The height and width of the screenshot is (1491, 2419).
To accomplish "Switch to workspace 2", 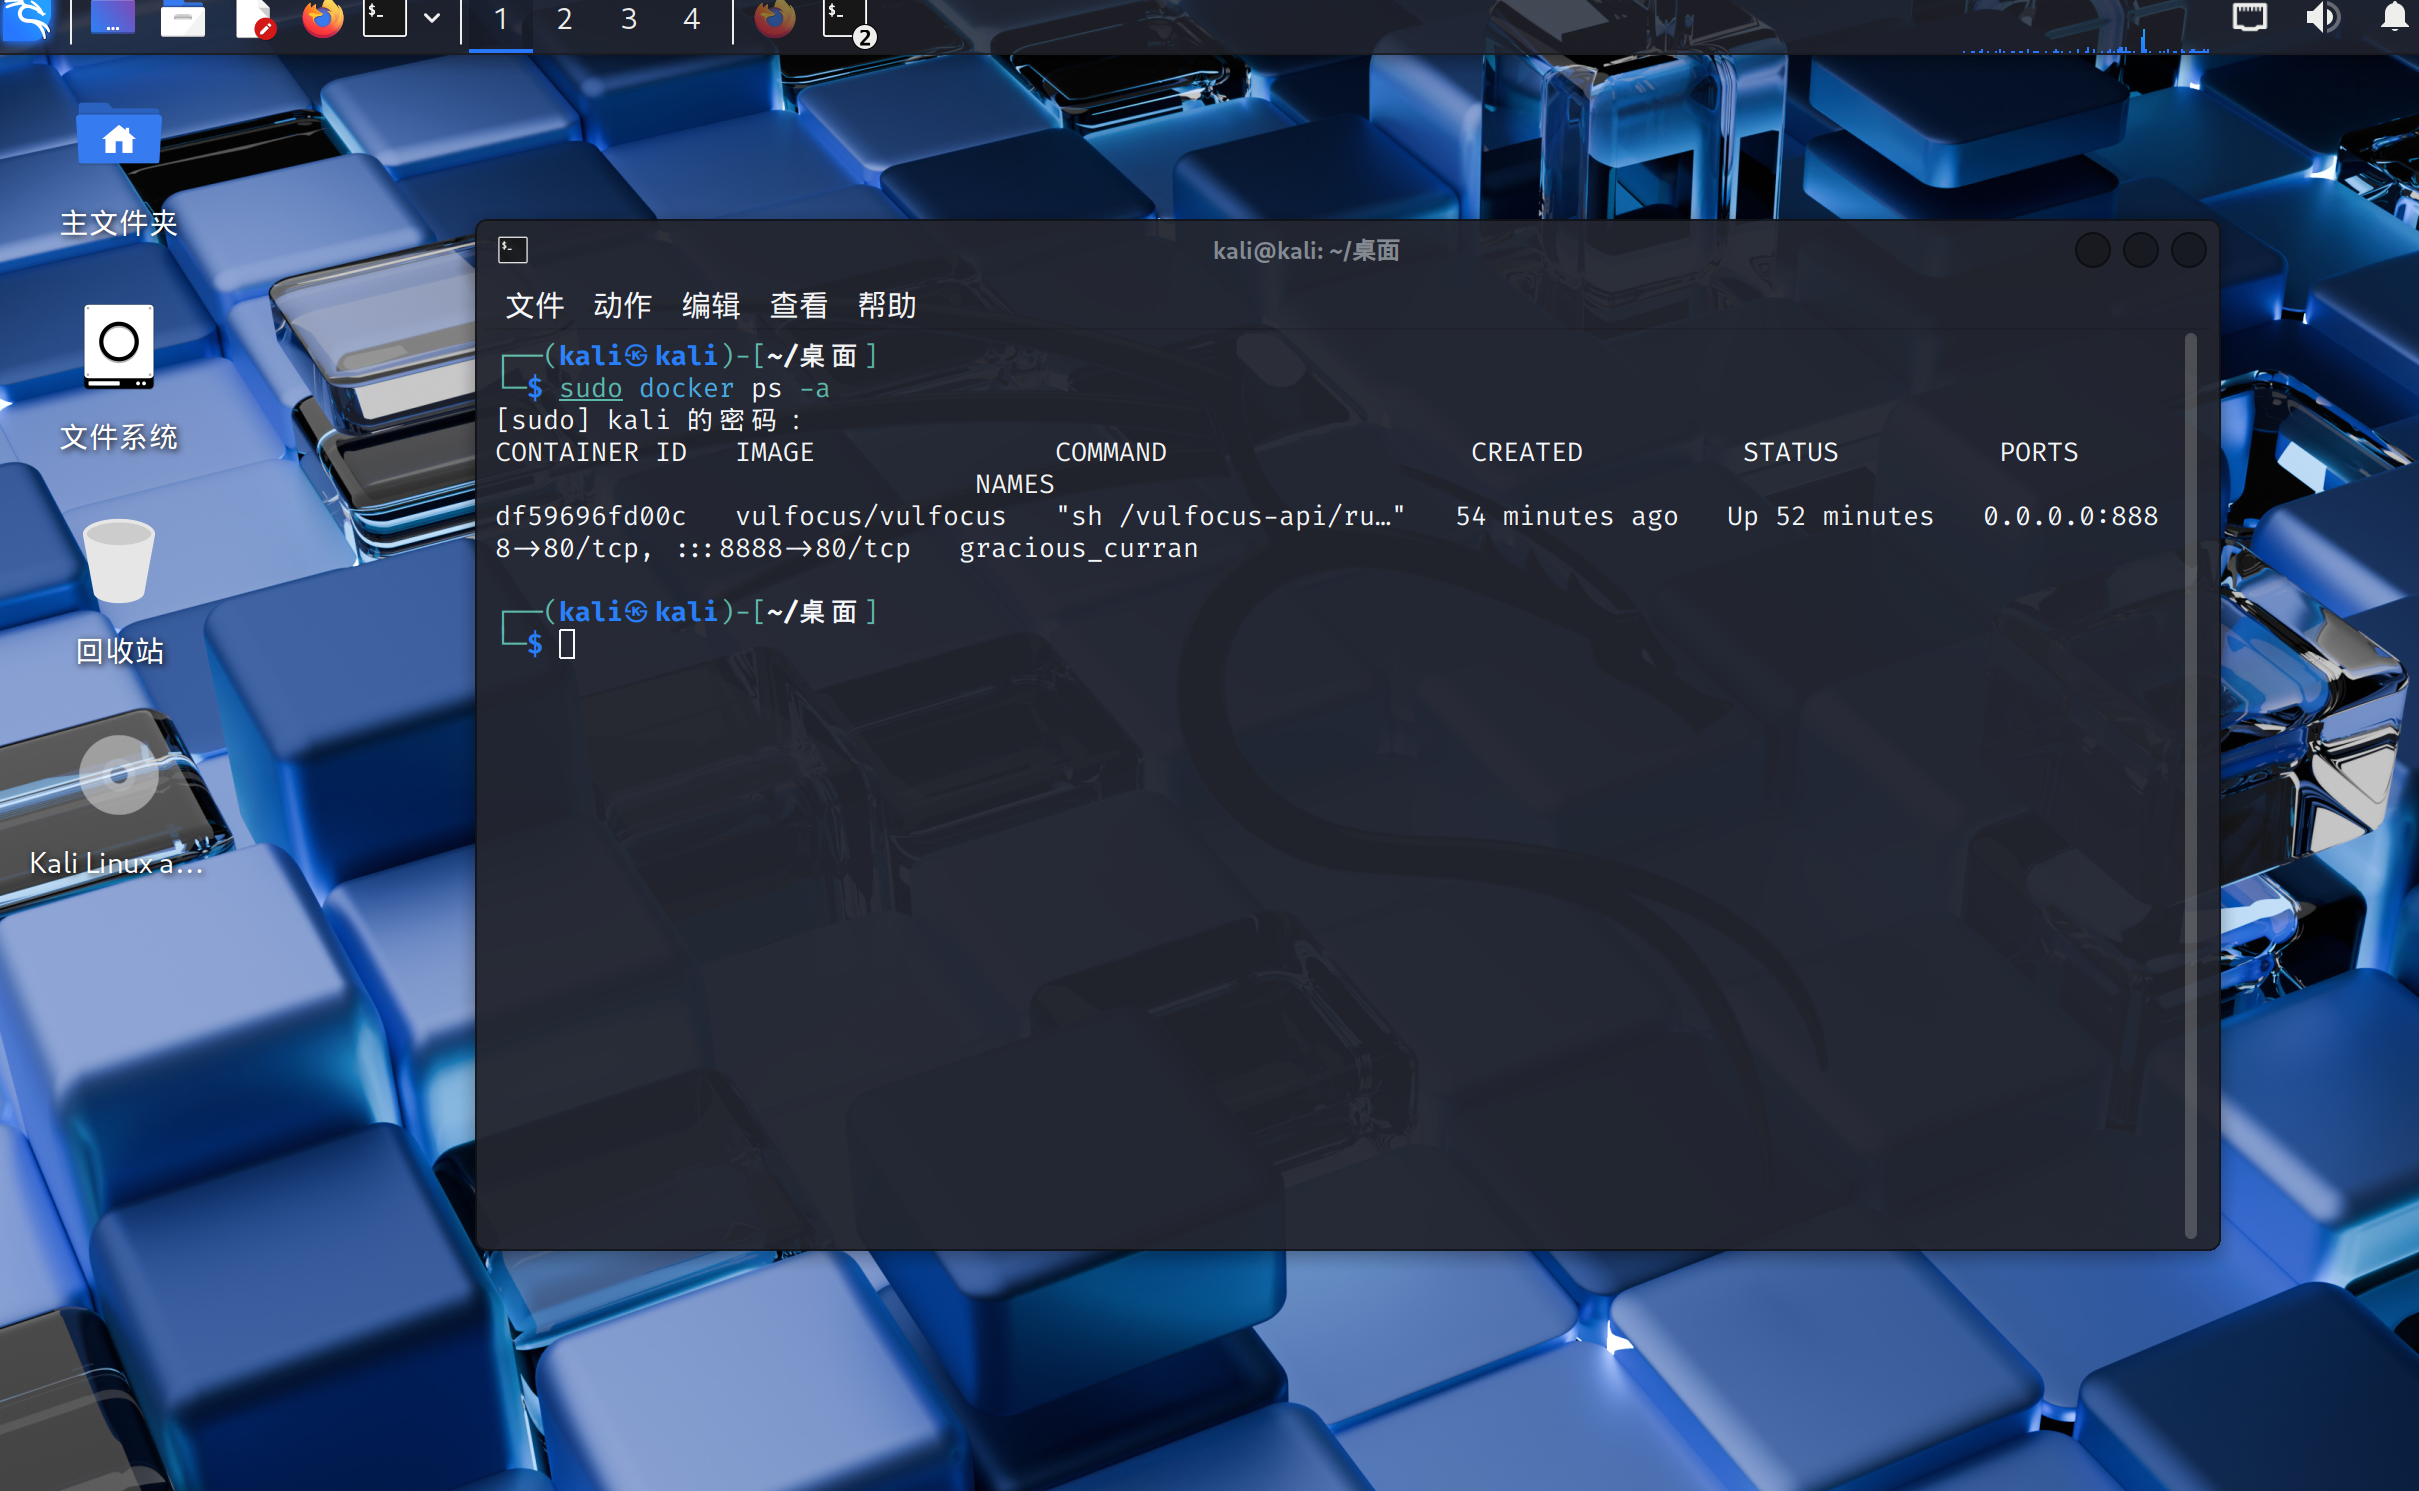I will [564, 18].
